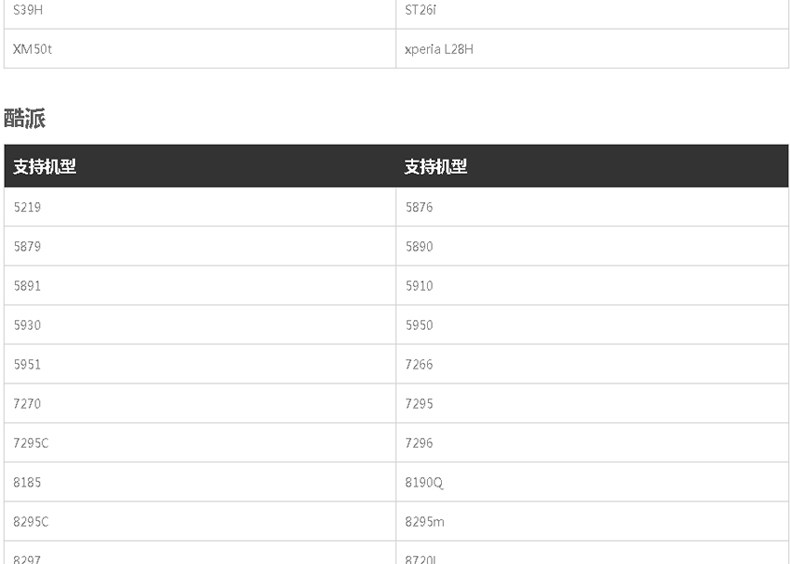The image size is (790, 564).
Task: Click the 5876 model entry
Action: pyautogui.click(x=419, y=207)
